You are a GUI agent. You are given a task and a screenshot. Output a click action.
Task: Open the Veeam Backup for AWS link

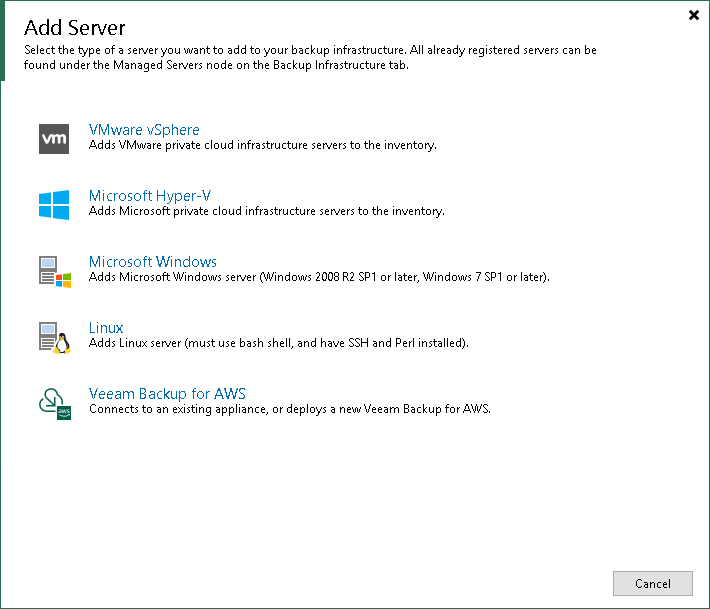167,393
